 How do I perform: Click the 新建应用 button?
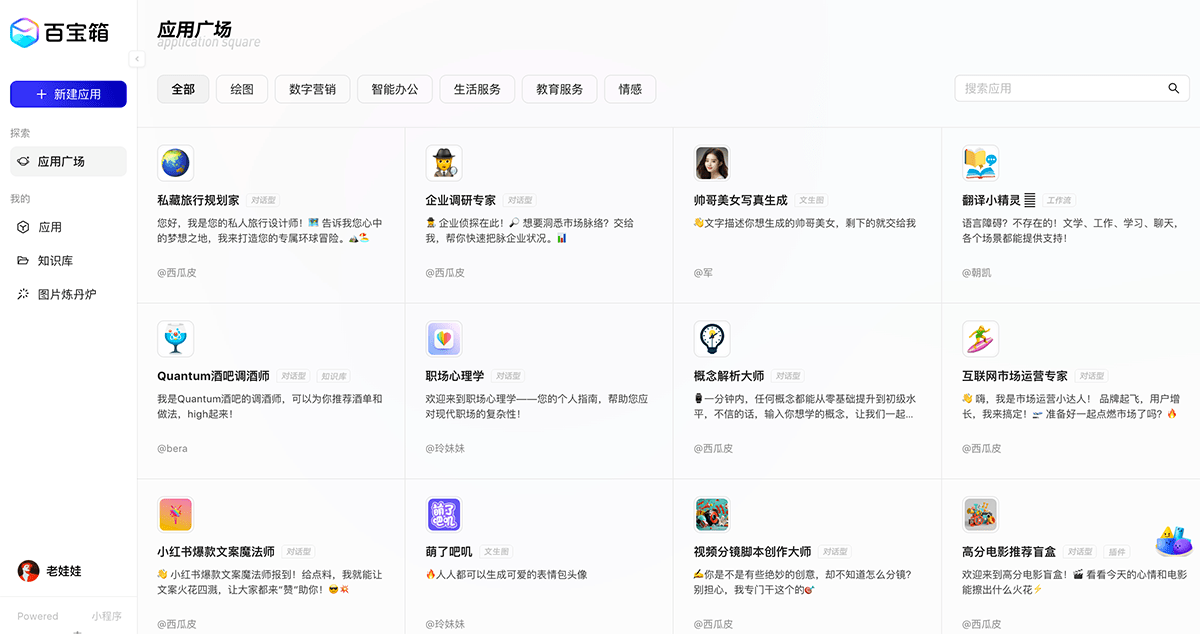pyautogui.click(x=68, y=94)
